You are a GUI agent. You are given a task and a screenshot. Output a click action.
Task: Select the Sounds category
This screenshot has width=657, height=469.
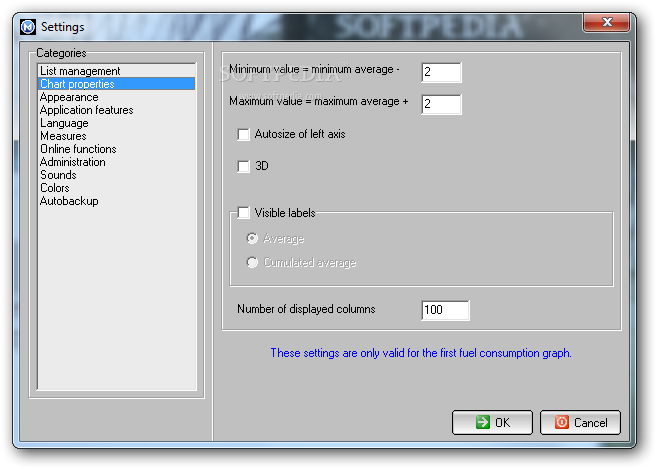(116, 175)
